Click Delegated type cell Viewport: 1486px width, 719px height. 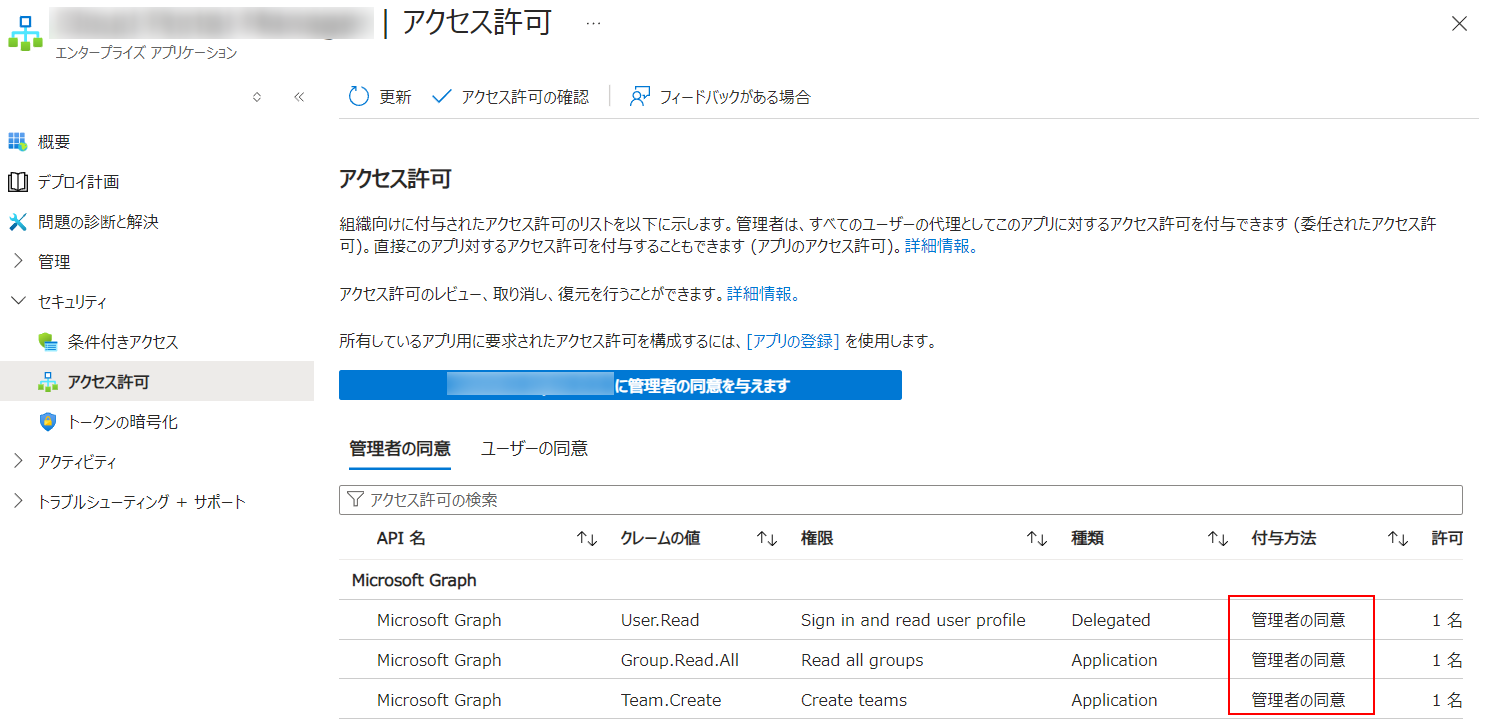click(1111, 620)
